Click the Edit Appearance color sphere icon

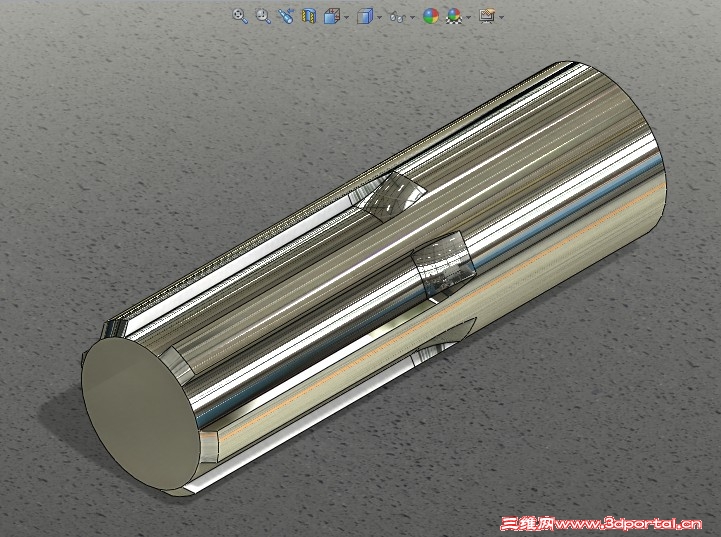pos(430,17)
